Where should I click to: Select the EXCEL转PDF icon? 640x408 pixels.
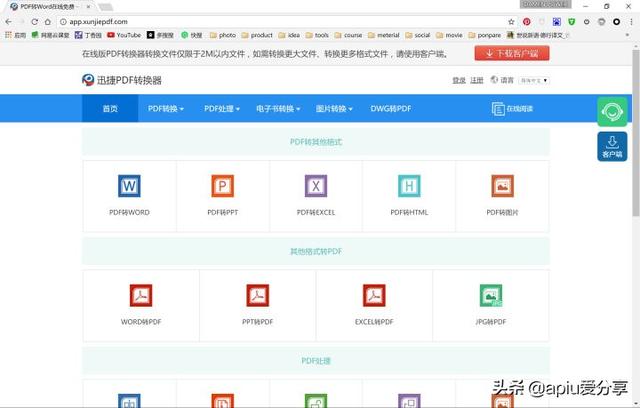point(374,295)
